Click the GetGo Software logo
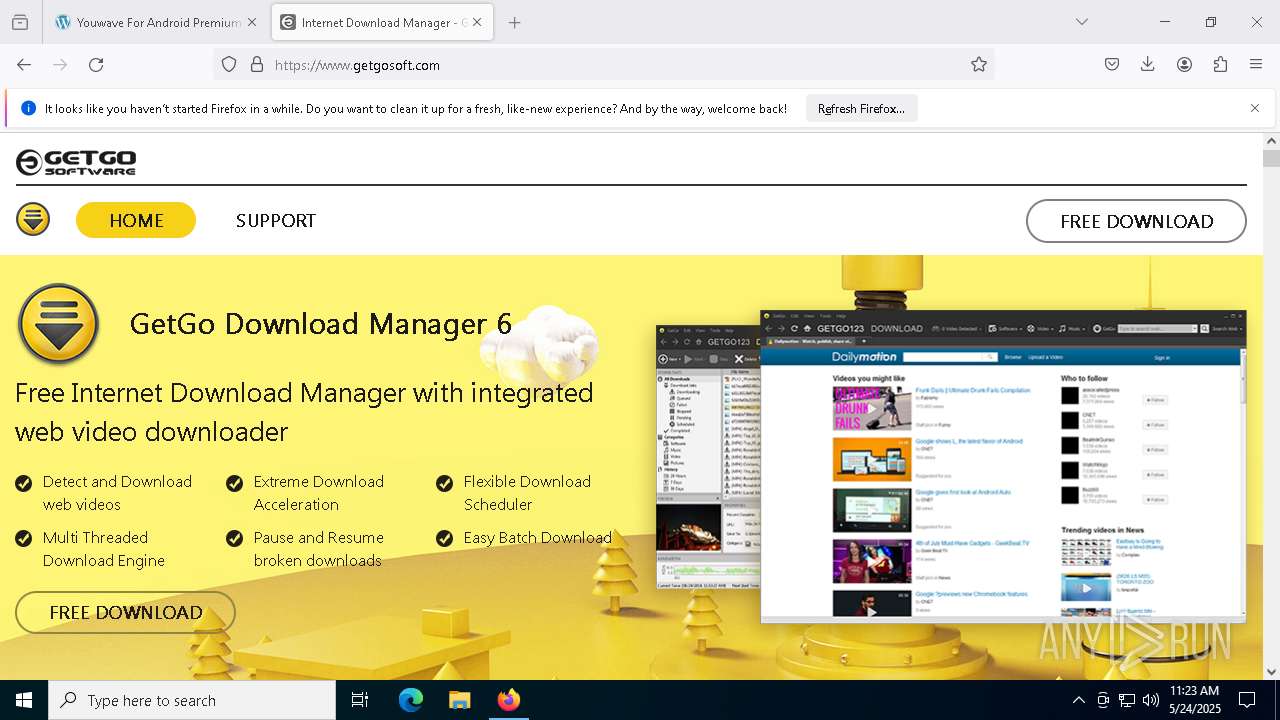 (76, 162)
